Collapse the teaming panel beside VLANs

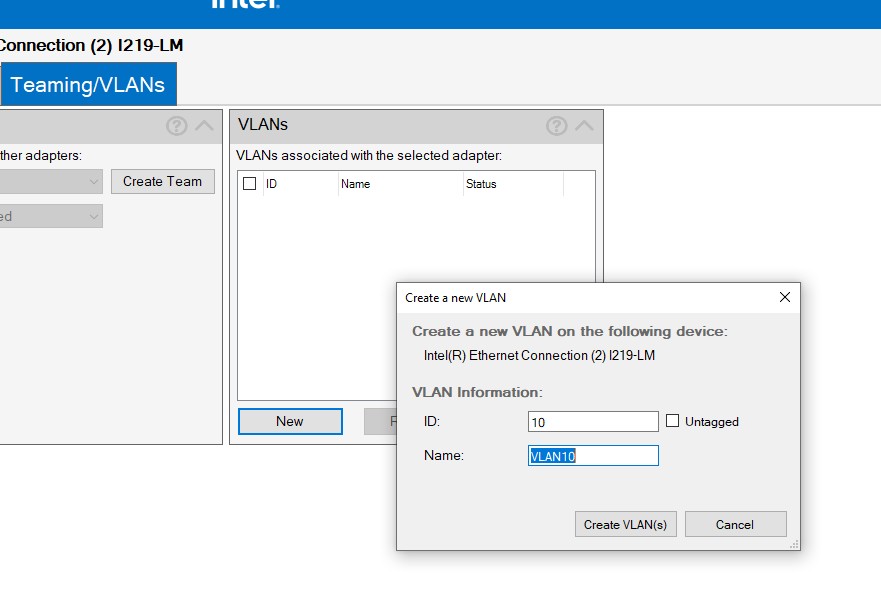(x=205, y=126)
